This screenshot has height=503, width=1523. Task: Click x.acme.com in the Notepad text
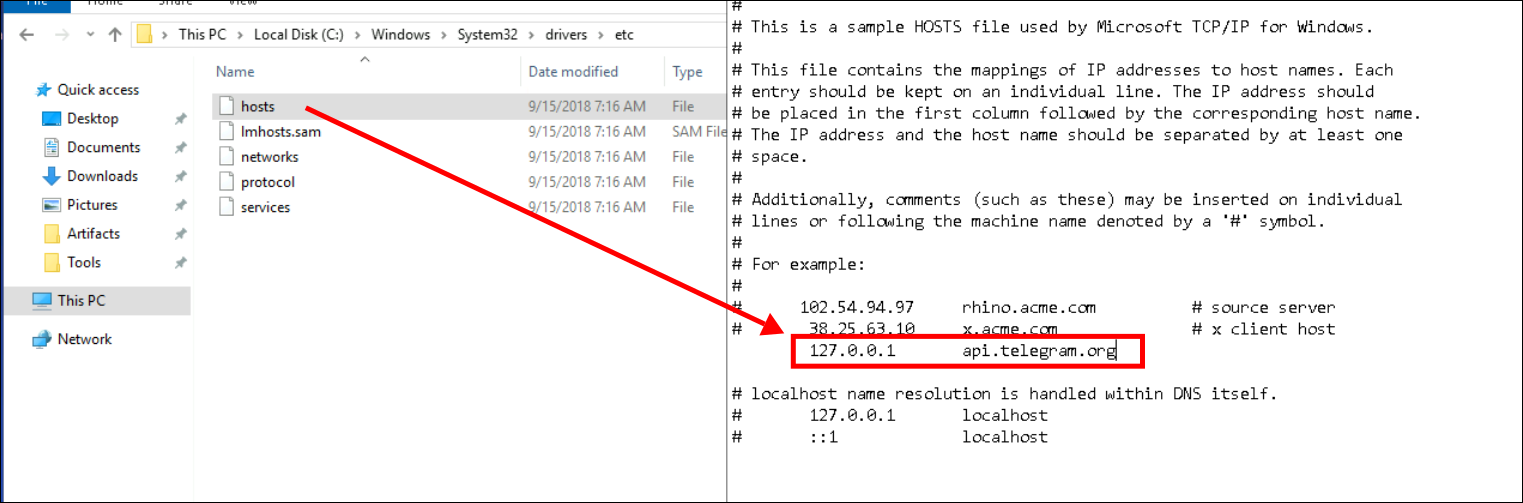[x=1009, y=329]
